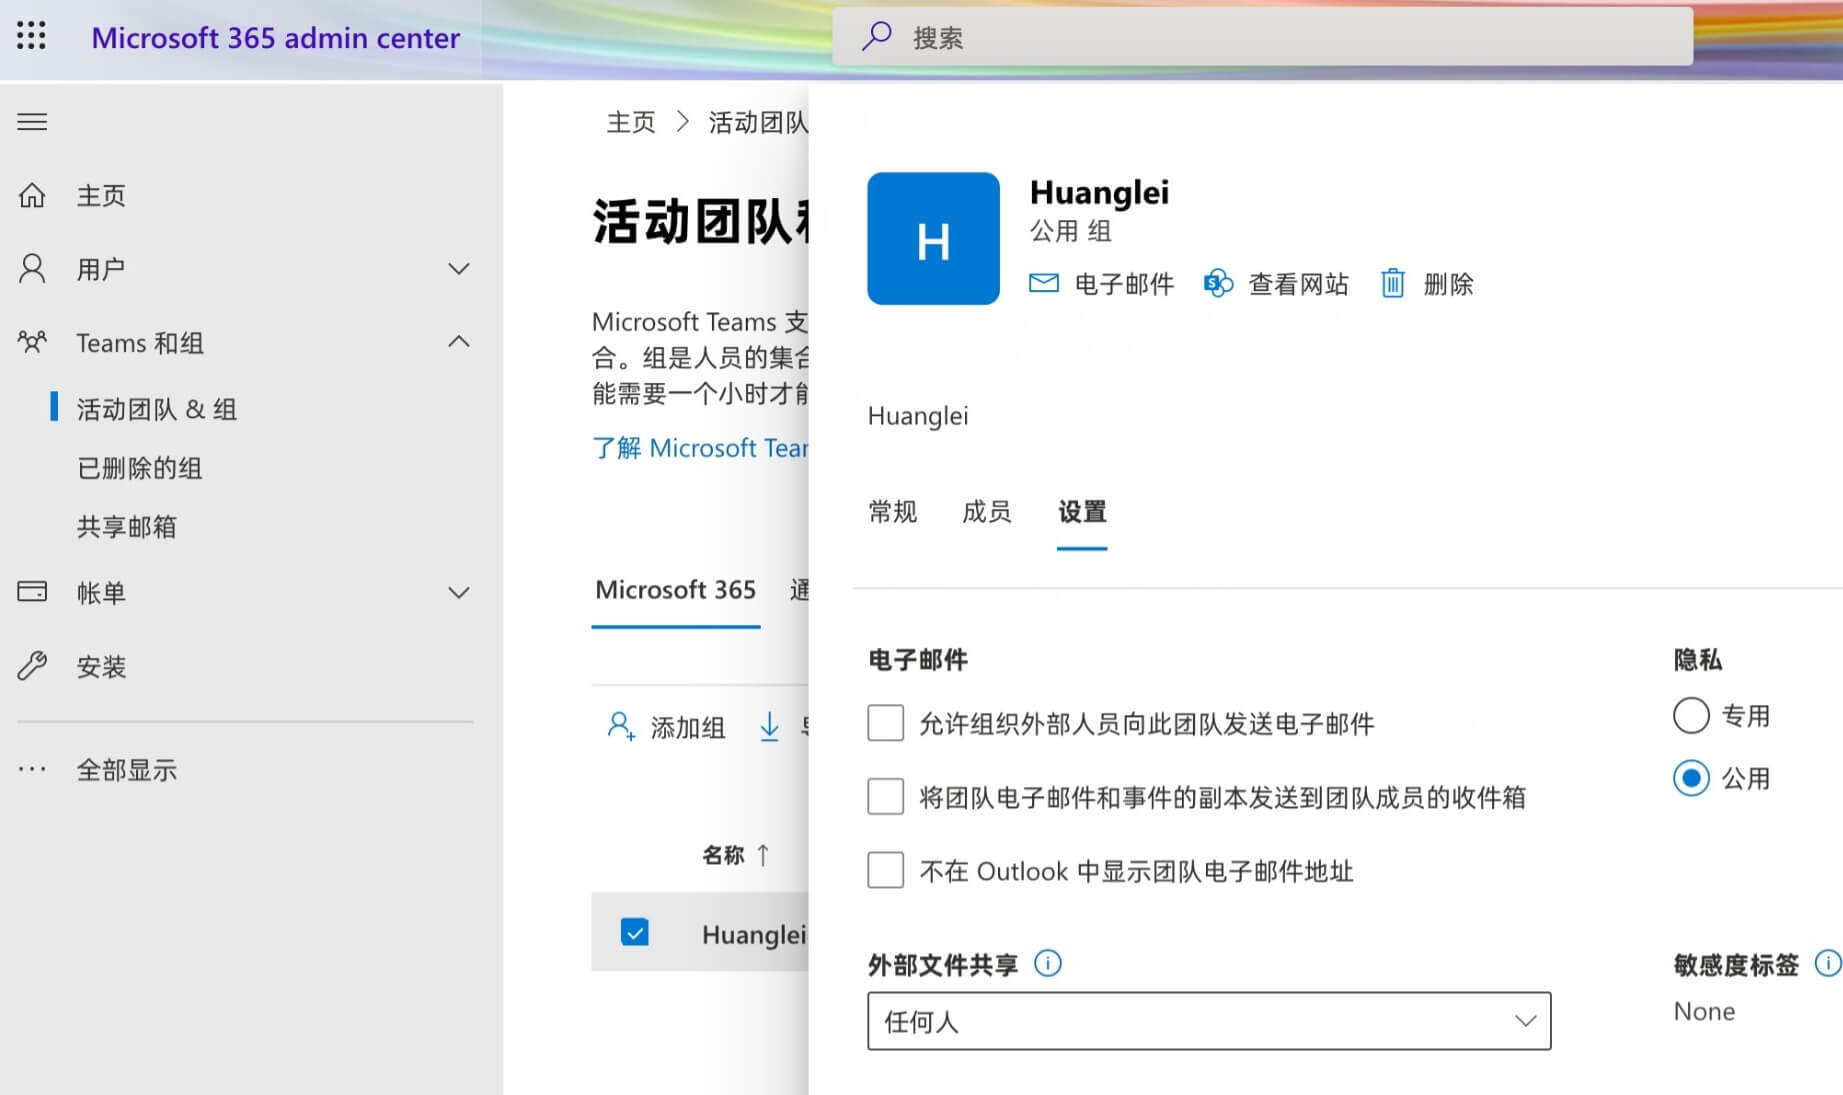
Task: Open the 了解 Microsoft Teams link
Action: click(699, 448)
